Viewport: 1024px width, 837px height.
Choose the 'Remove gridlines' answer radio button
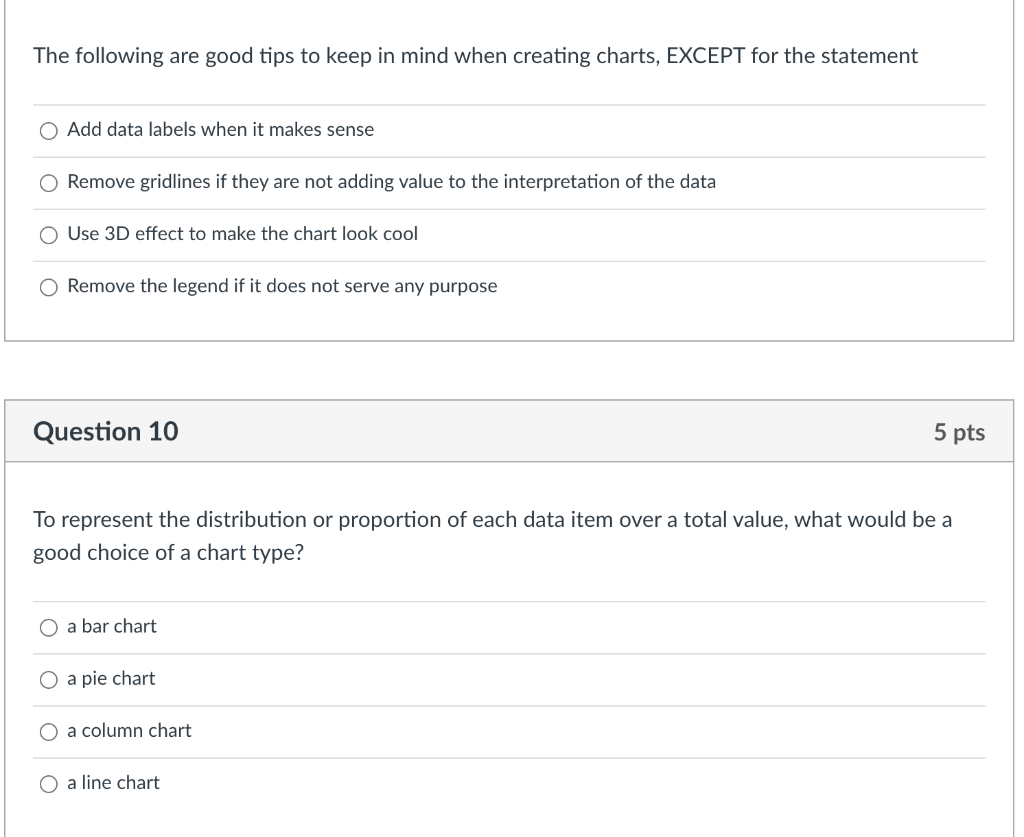[49, 183]
